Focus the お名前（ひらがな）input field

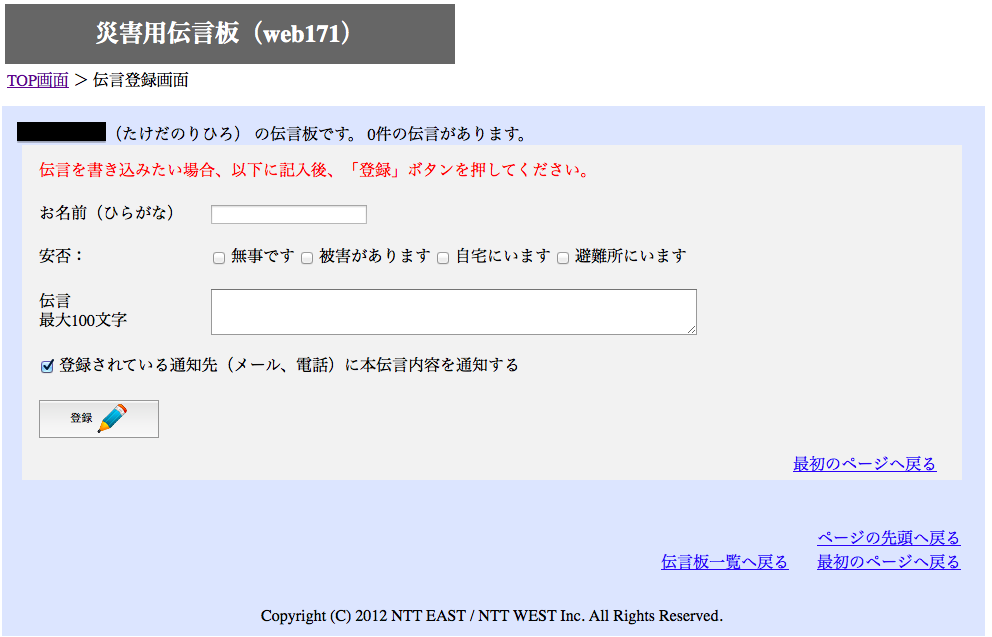(x=288, y=214)
